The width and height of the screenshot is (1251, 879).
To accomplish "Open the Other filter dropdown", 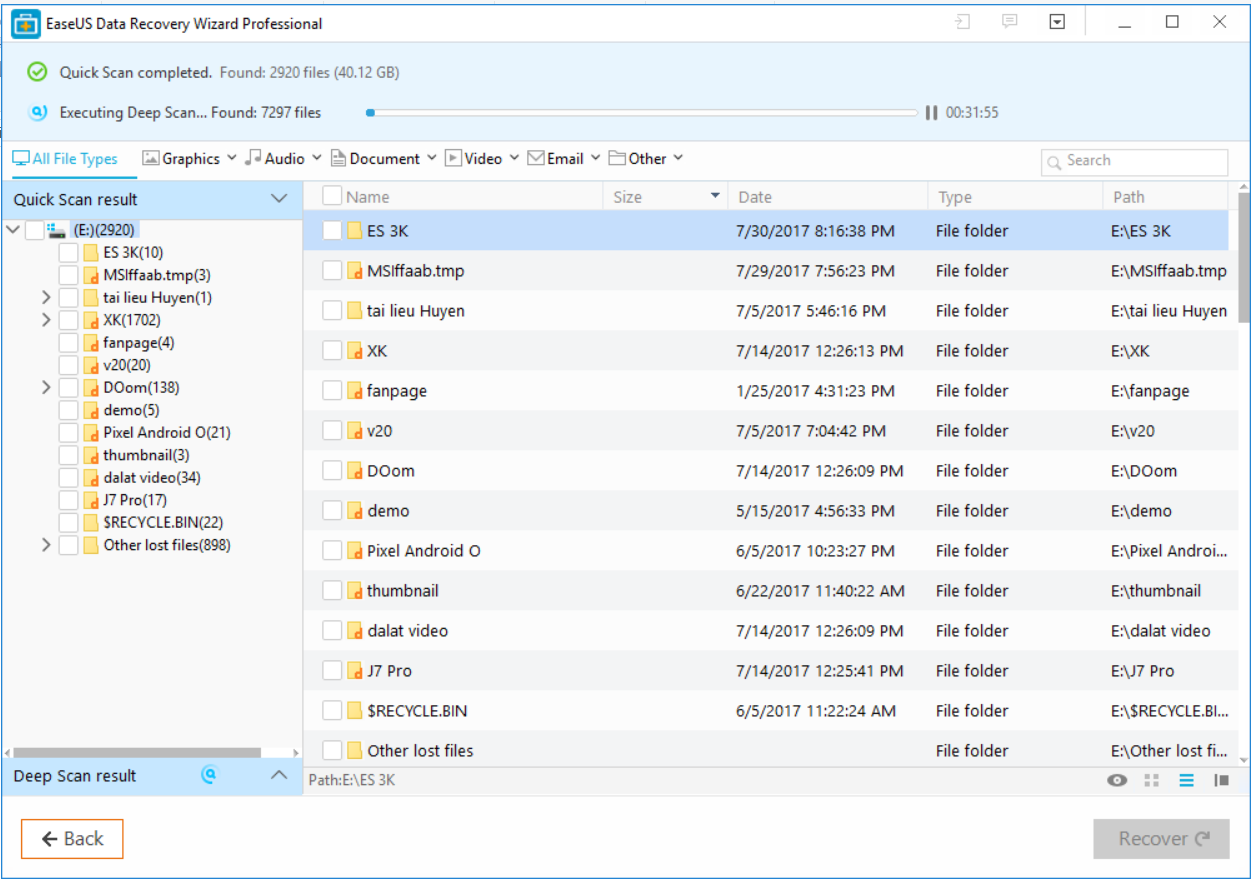I will 646,158.
